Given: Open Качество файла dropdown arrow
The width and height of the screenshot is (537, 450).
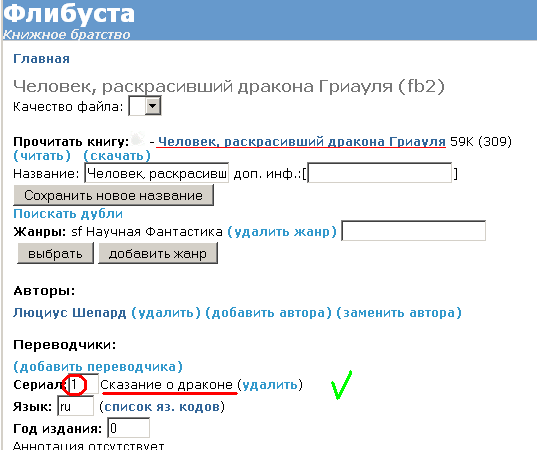Looking at the screenshot, I should coord(153,106).
